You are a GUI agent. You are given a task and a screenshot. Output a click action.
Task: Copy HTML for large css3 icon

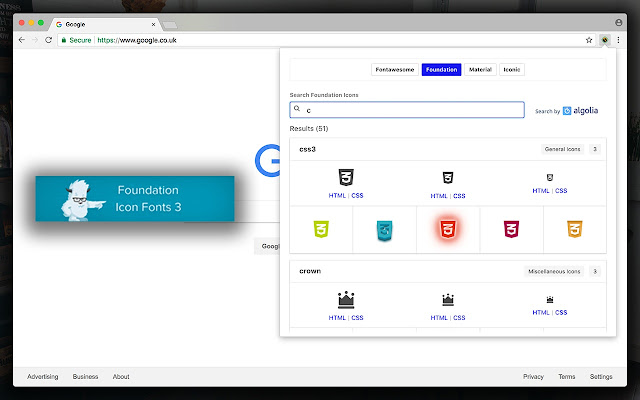[x=337, y=196]
